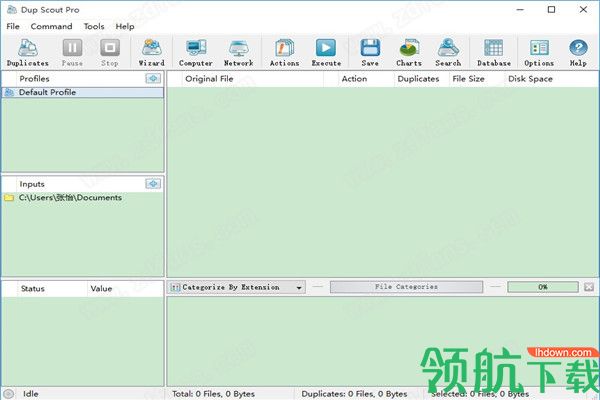The height and width of the screenshot is (400, 600).
Task: Click the folder icon for Documents input
Action: [x=9, y=198]
